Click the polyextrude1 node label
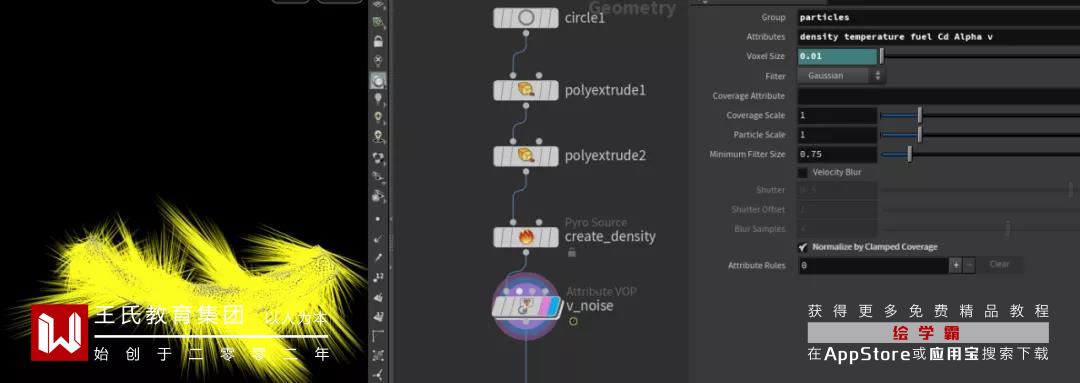1080x383 pixels. tap(605, 90)
